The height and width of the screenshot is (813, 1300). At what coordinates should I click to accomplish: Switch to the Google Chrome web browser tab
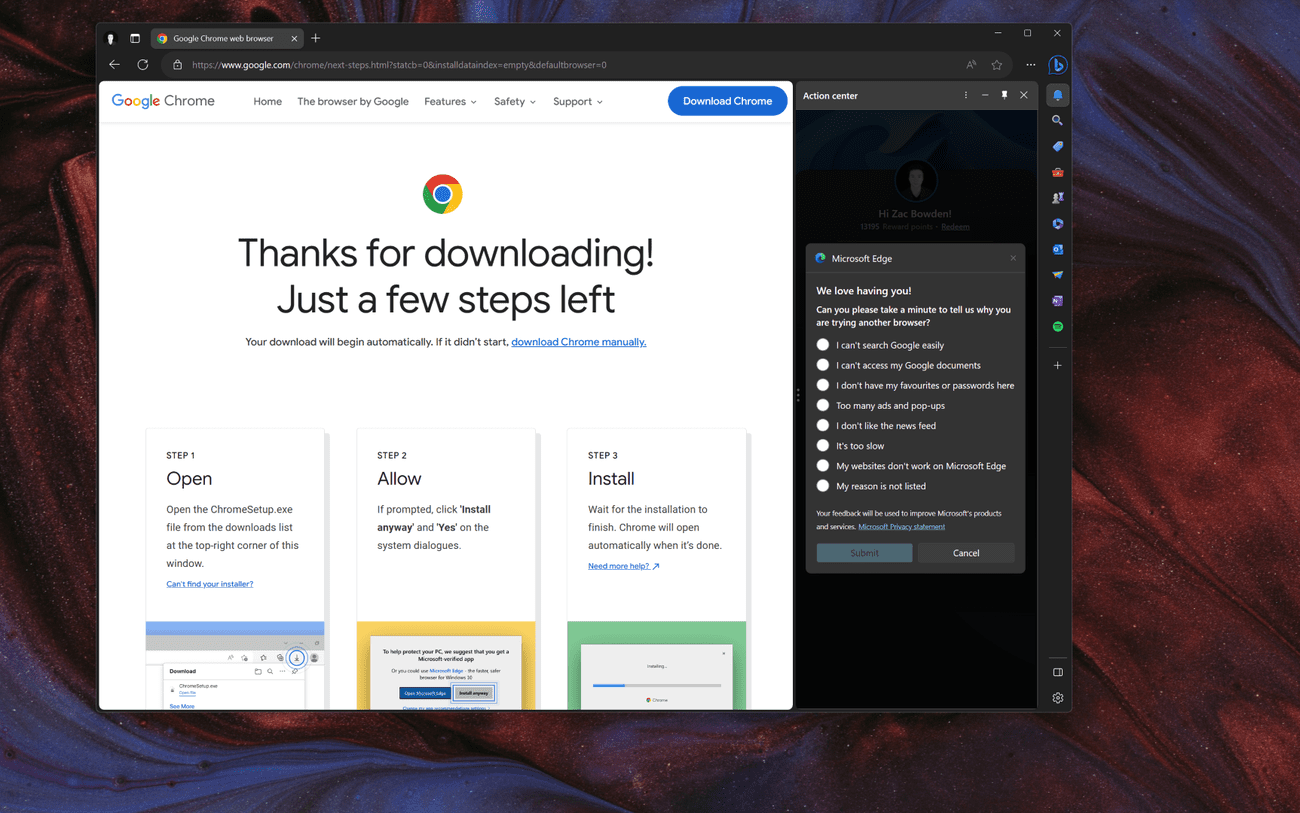[x=225, y=38]
